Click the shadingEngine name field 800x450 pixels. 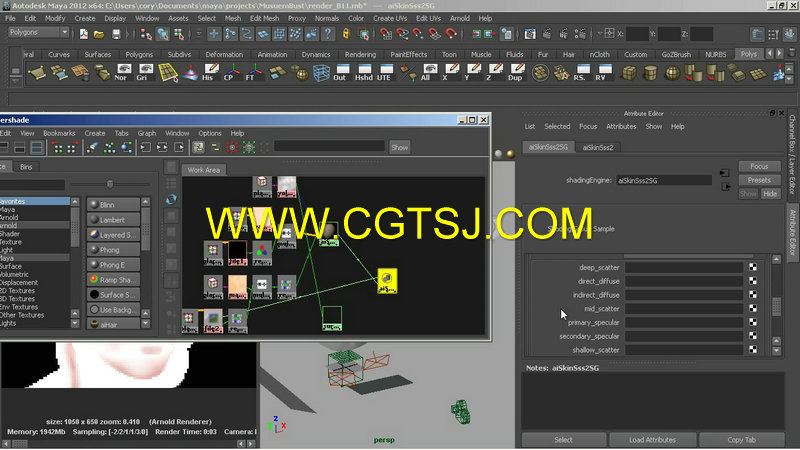664,181
